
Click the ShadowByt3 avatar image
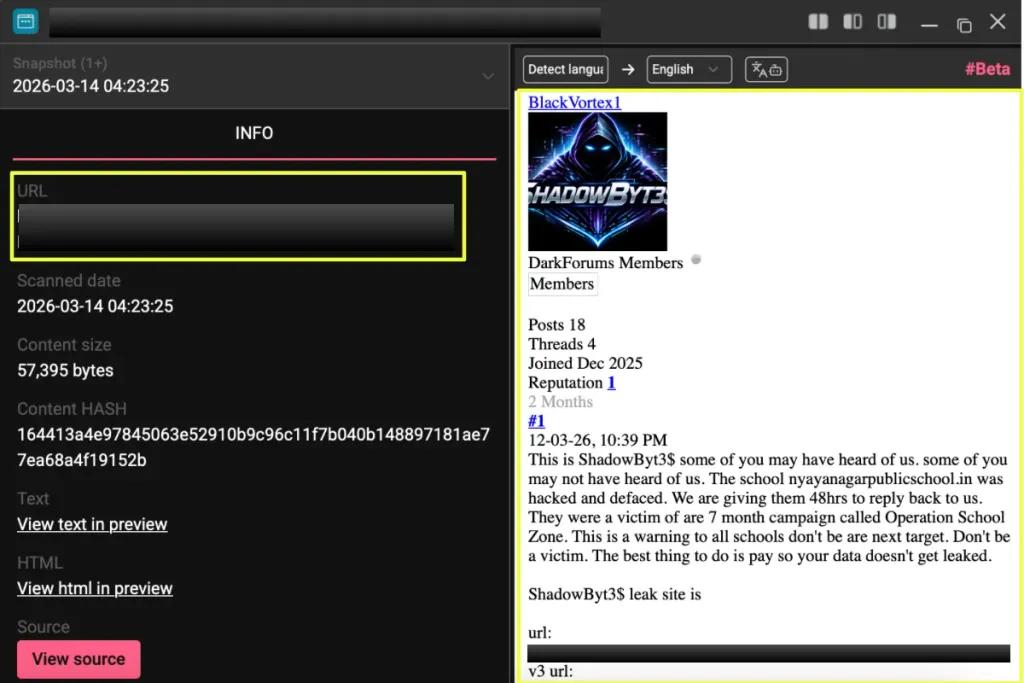[x=597, y=181]
